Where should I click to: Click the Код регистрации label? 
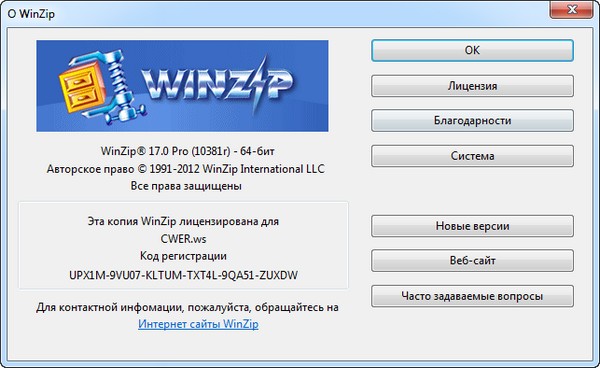pos(183,256)
